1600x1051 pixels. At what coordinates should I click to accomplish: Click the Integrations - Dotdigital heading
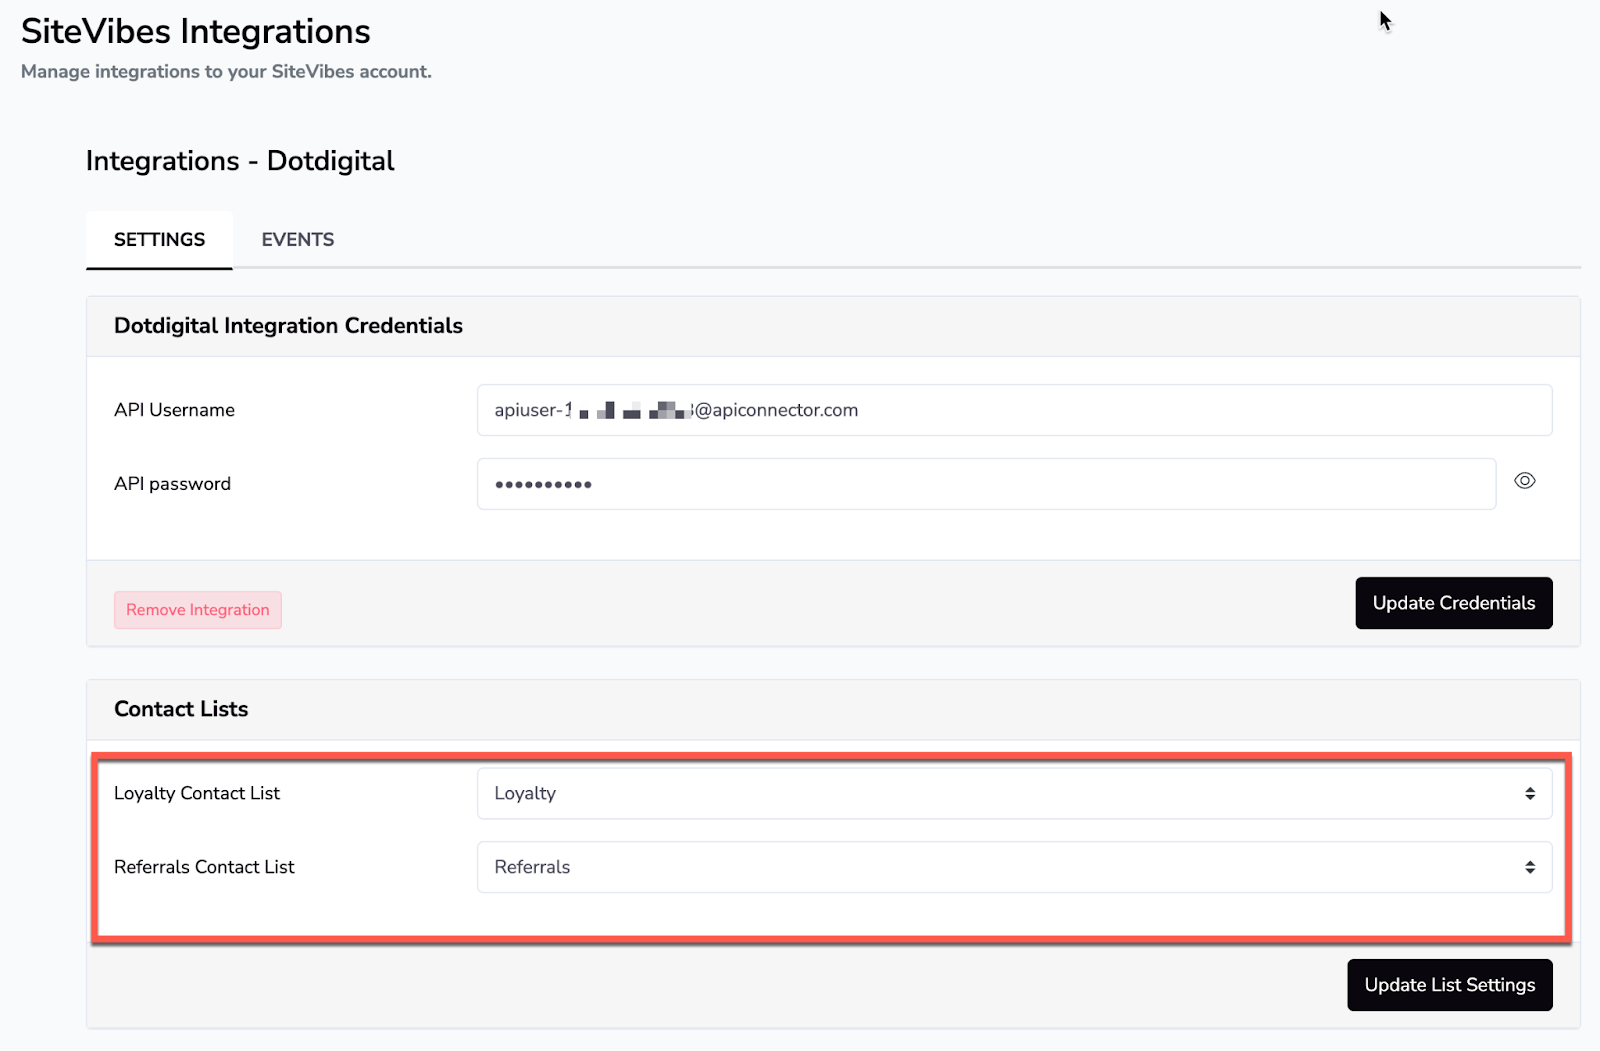point(240,161)
